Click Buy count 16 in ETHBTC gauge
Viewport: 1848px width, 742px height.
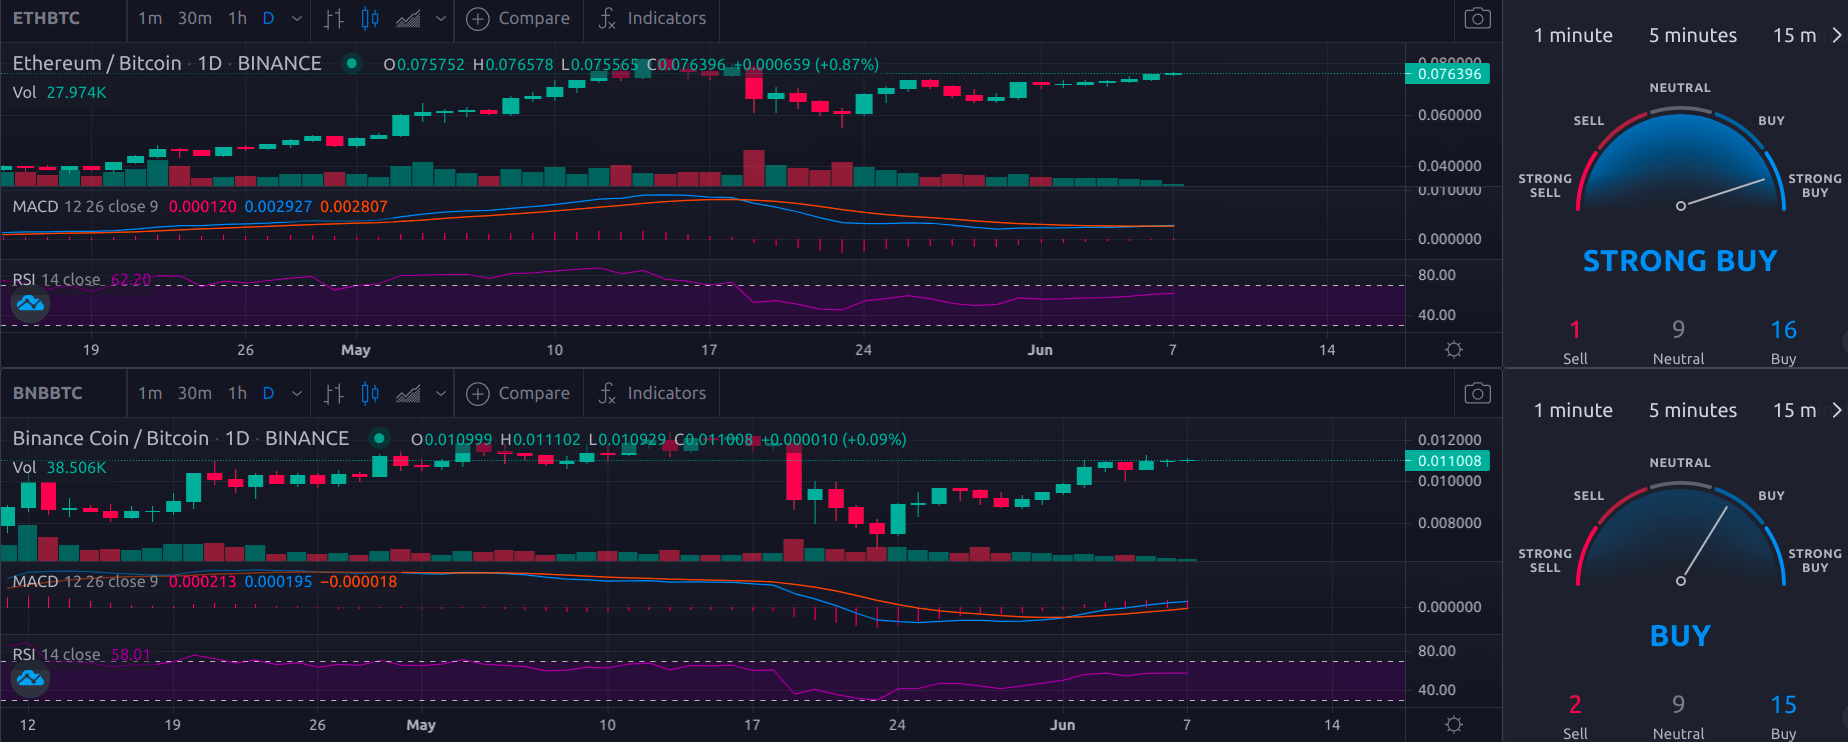pyautogui.click(x=1783, y=330)
